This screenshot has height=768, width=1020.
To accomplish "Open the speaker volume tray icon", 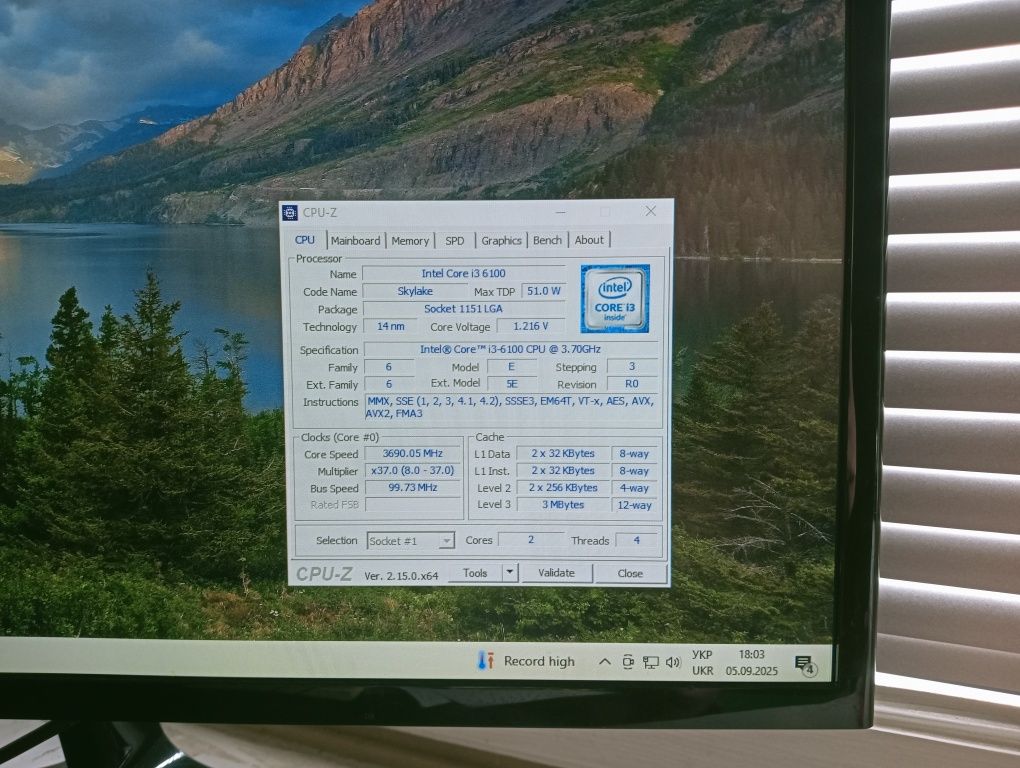I will [673, 662].
